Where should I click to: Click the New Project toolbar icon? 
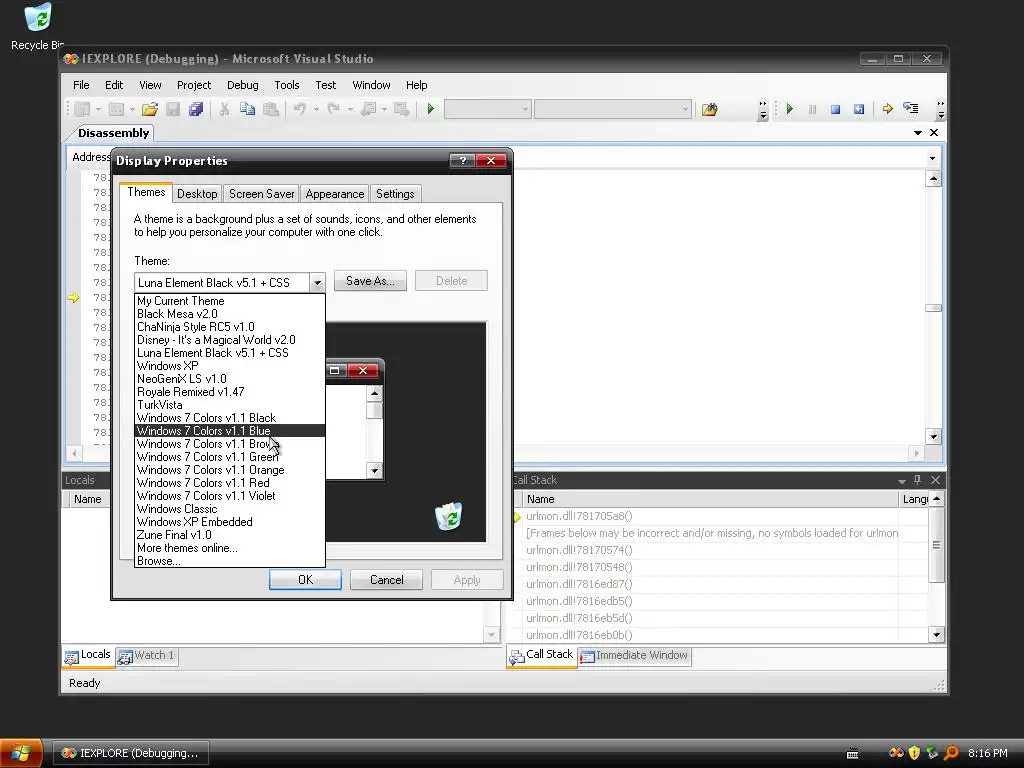click(82, 109)
